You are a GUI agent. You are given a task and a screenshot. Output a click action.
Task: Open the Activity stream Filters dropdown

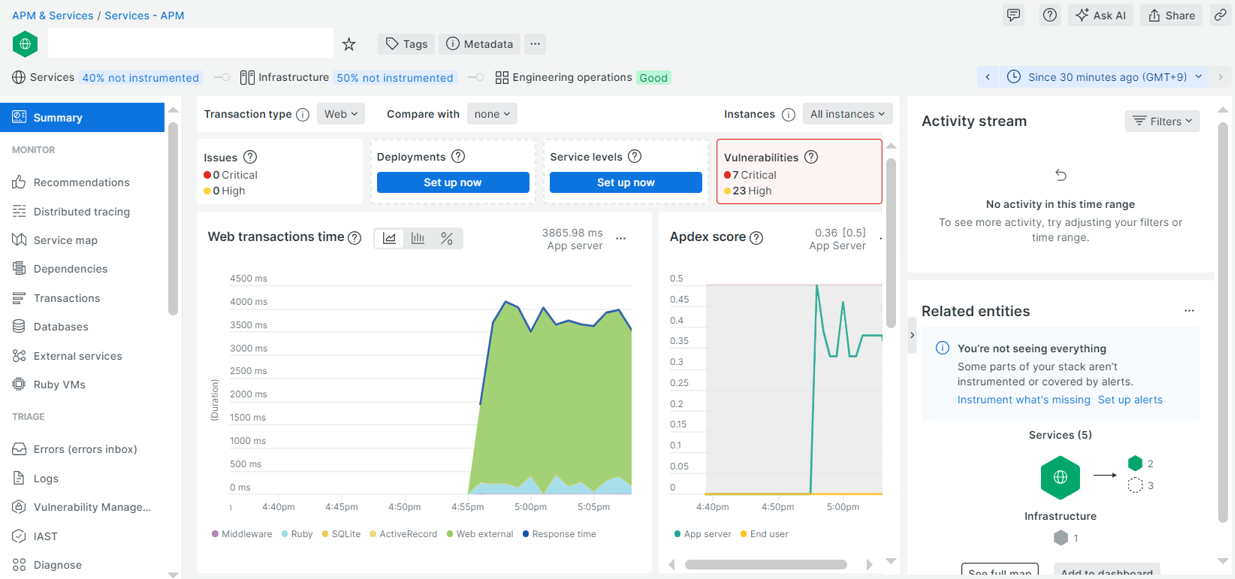[x=1162, y=121]
